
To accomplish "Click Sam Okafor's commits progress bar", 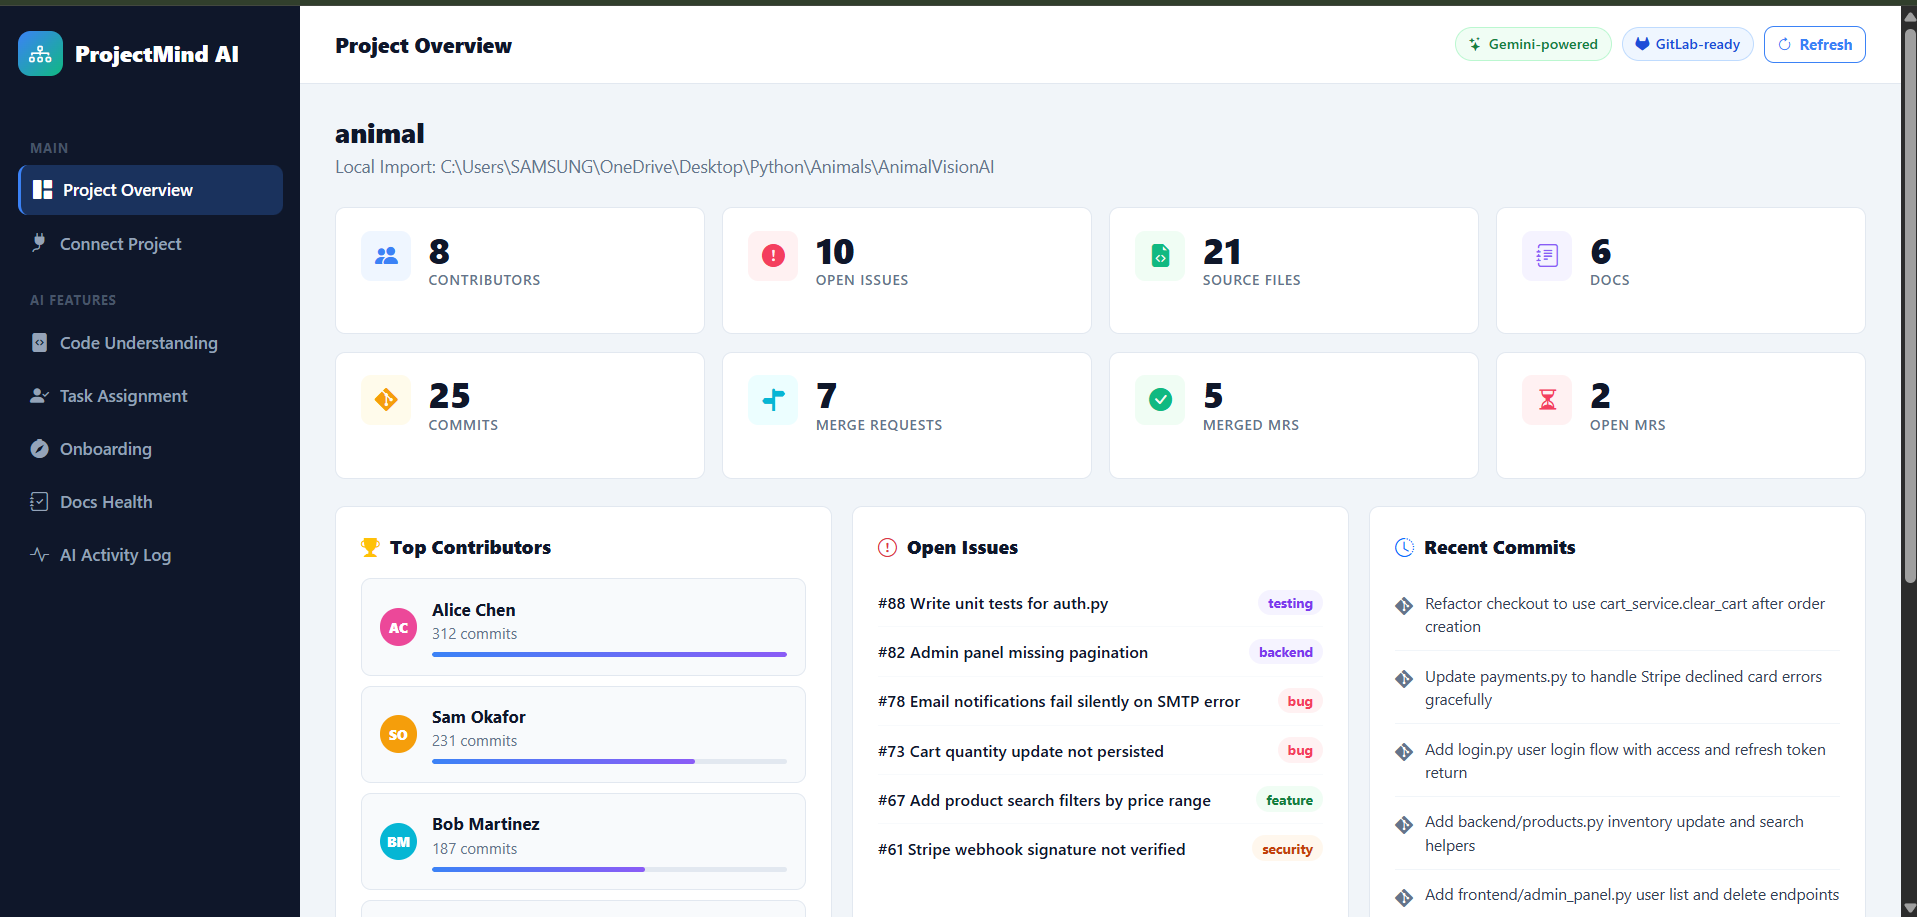I will 609,761.
